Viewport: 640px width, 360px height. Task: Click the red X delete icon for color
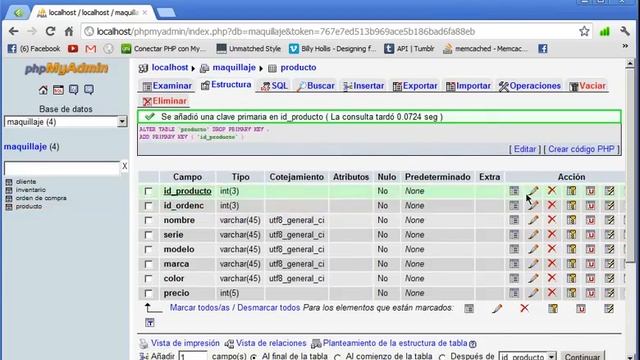552,278
